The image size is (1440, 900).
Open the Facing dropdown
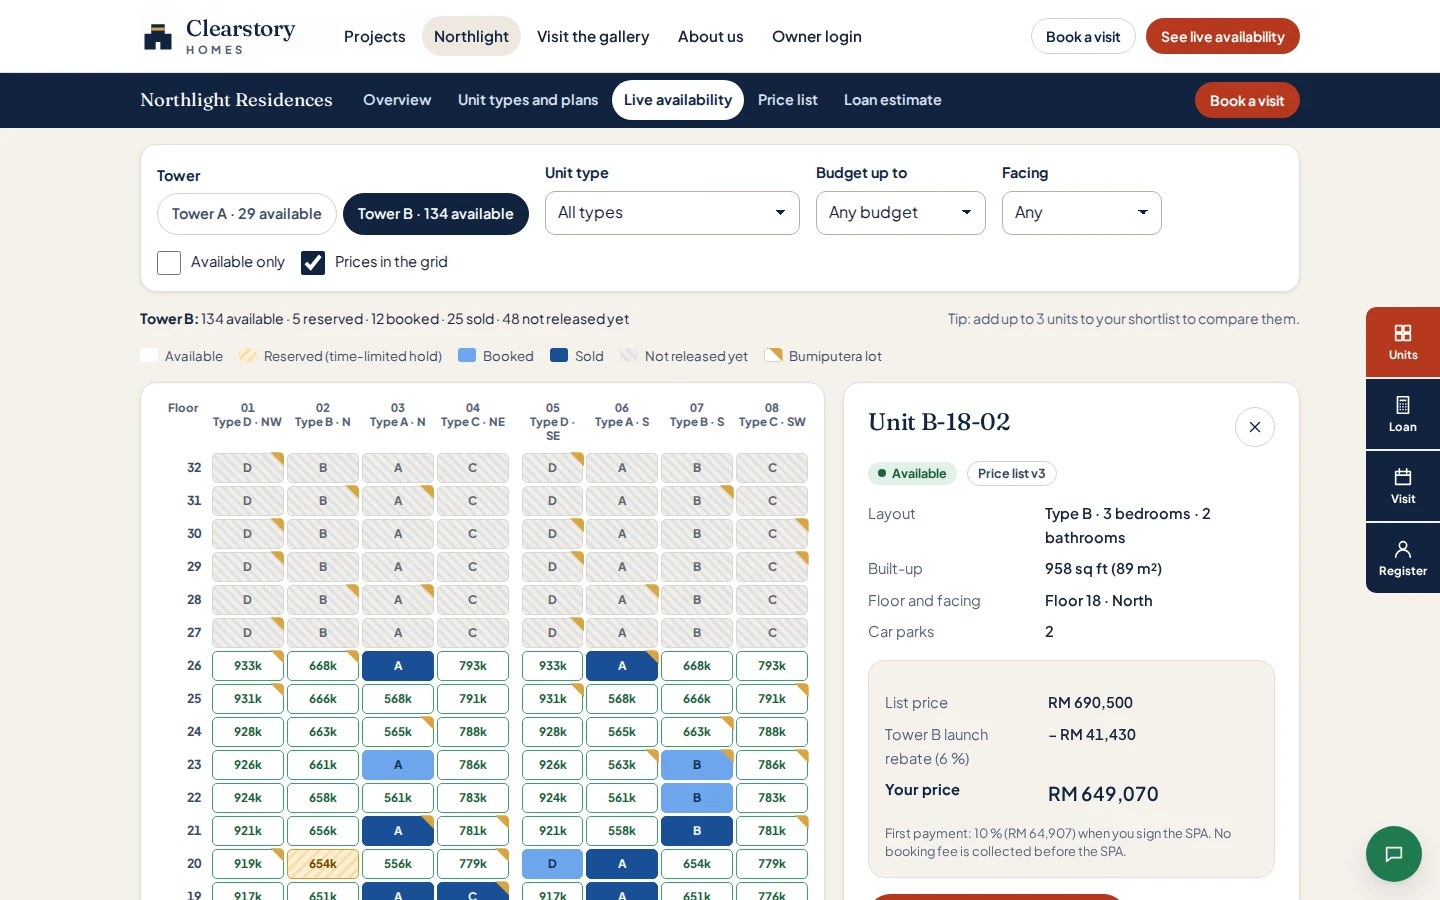point(1082,213)
